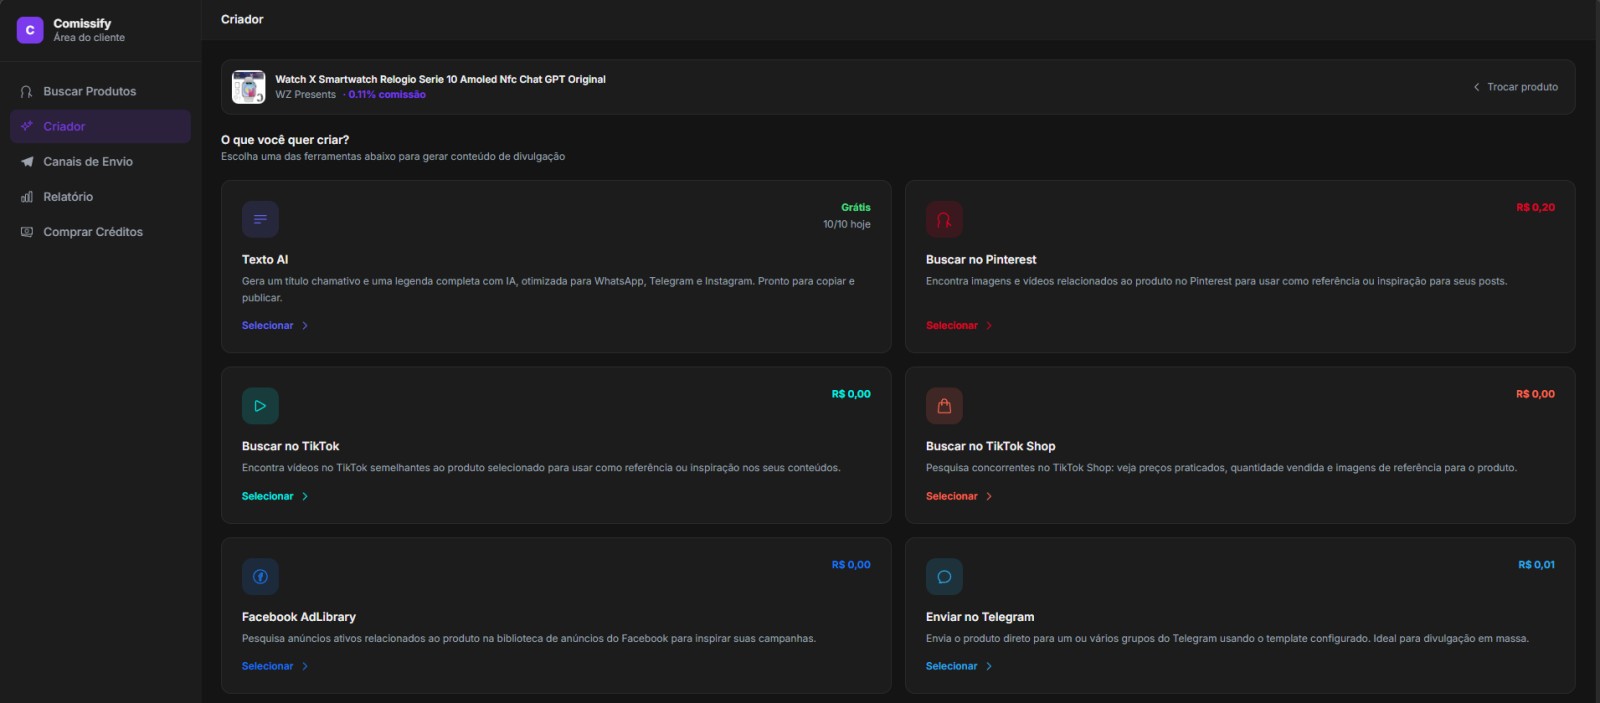
Task: Open Comprar Créditos page
Action: tap(100, 232)
